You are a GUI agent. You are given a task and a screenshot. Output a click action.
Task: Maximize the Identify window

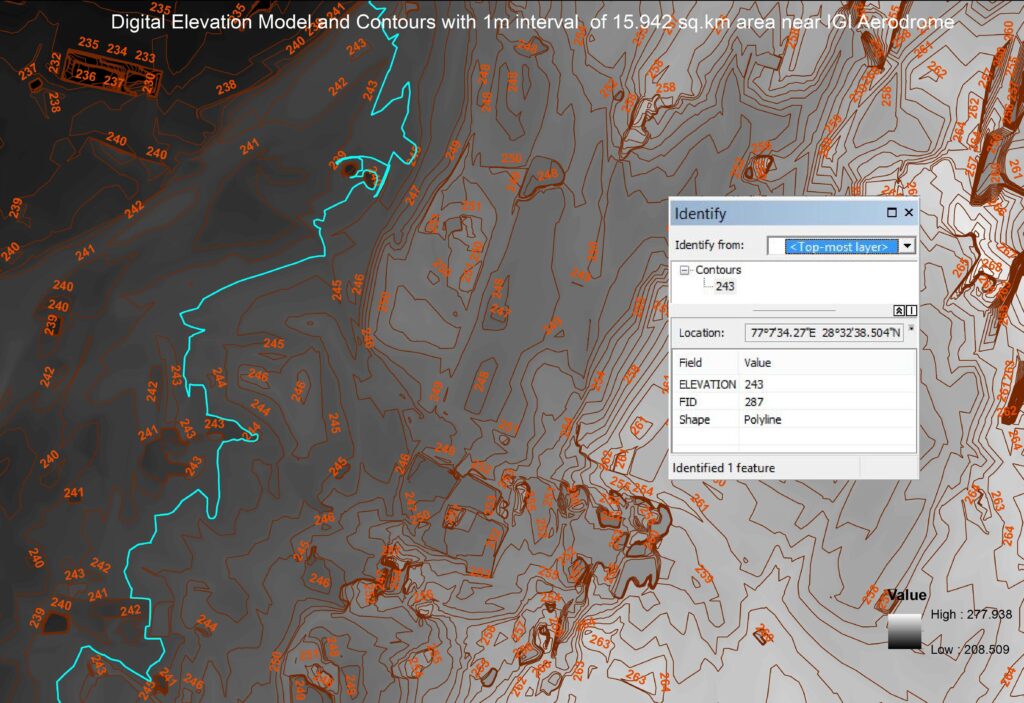[x=892, y=213]
